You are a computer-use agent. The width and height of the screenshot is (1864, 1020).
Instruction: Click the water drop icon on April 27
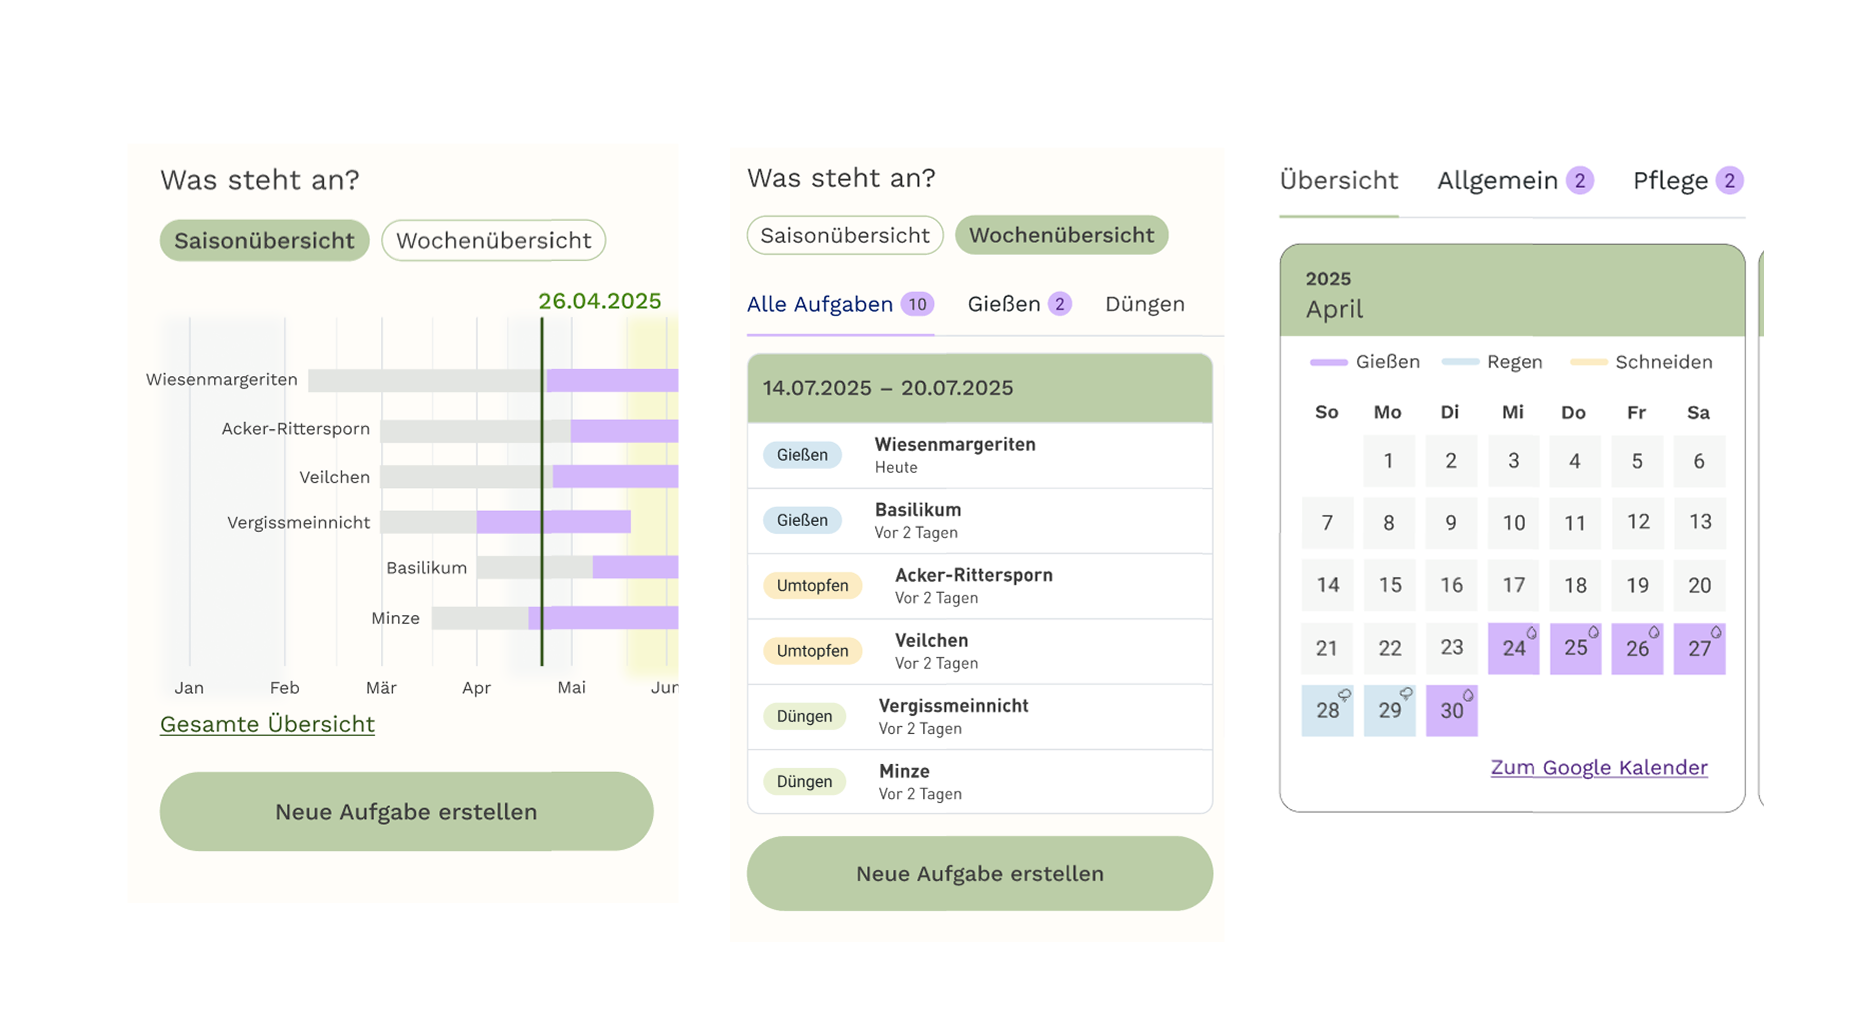click(x=1716, y=633)
